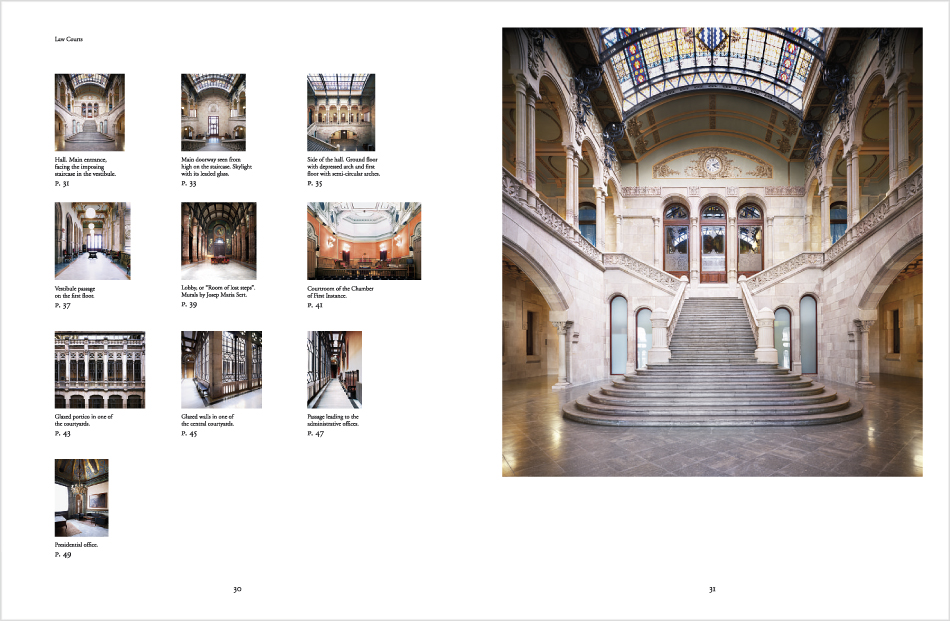Open the main doorway from staircase thumbnail

coord(213,112)
